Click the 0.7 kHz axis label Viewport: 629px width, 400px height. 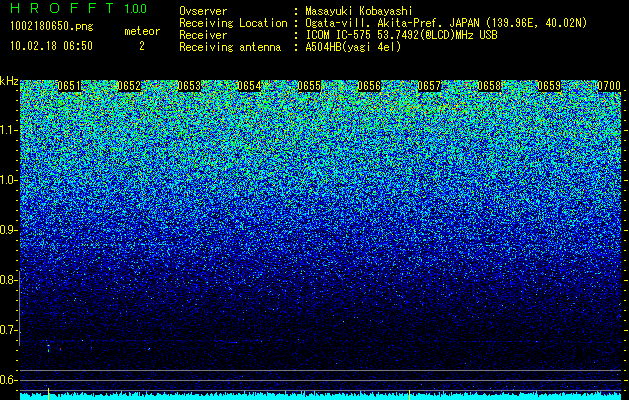[x=8, y=330]
